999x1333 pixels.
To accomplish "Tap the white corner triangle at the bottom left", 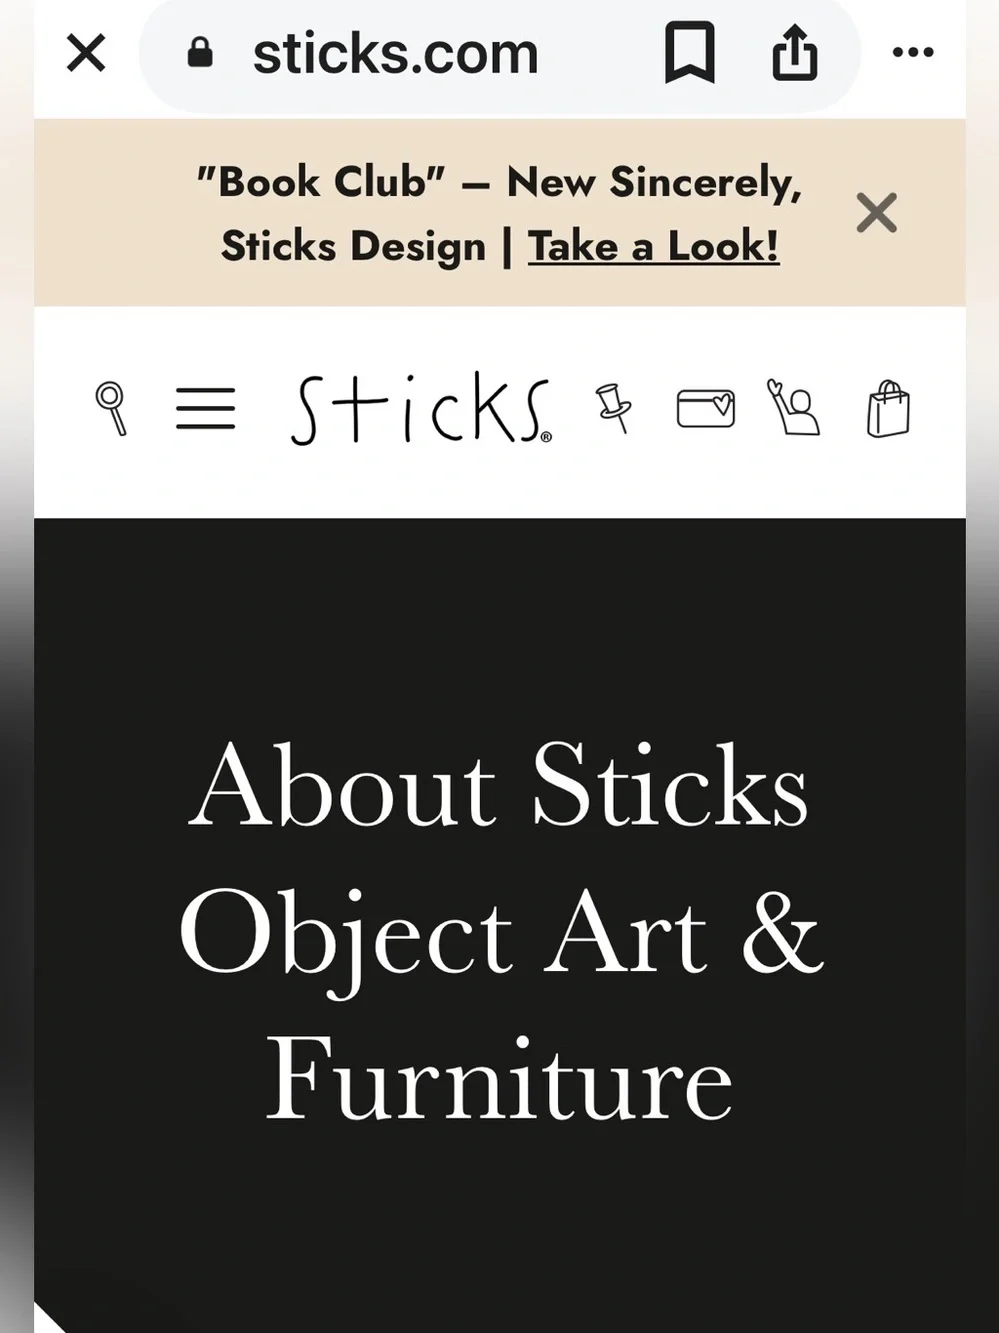I will tap(46, 1319).
